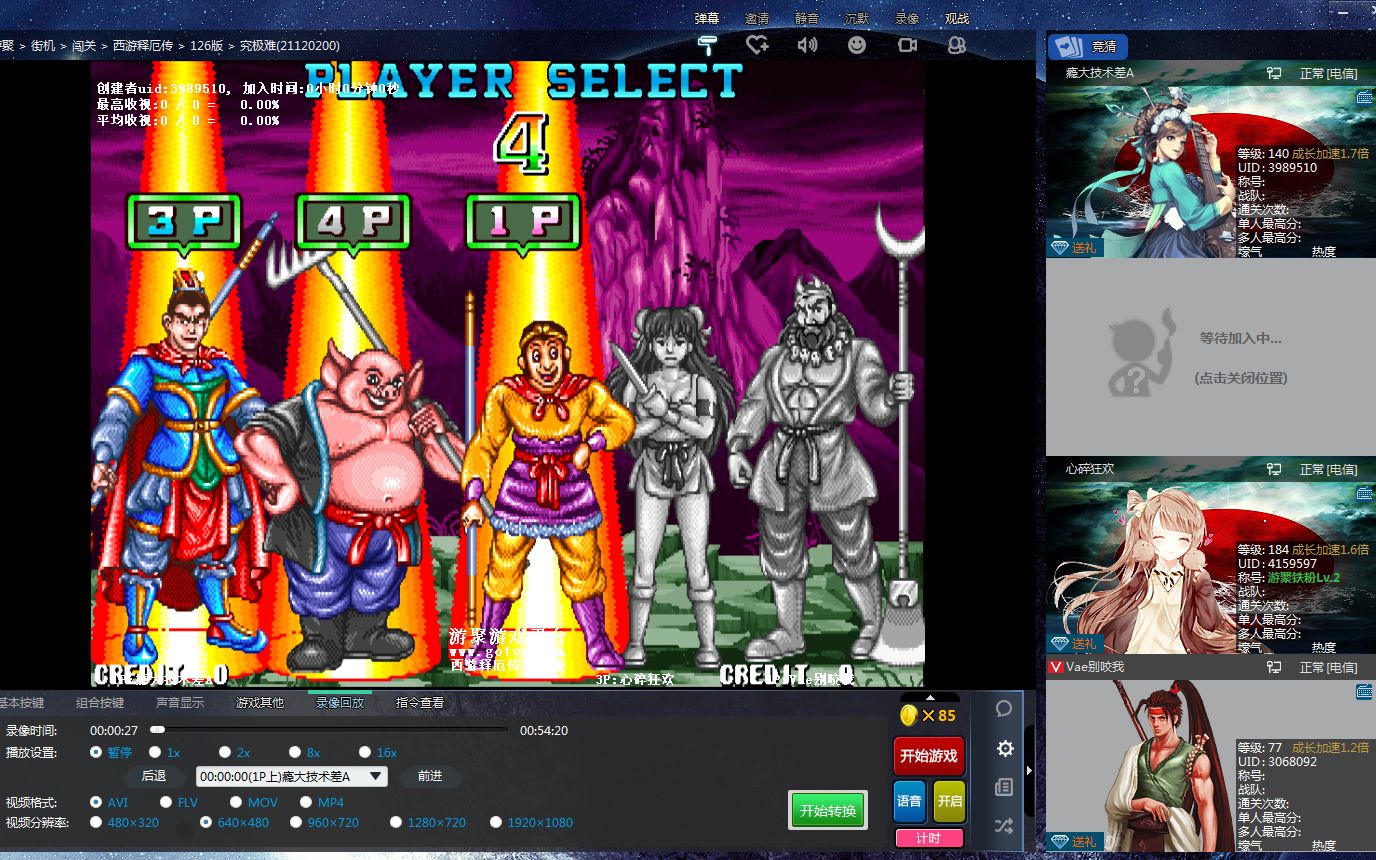Select 1x playback speed
The width and height of the screenshot is (1376, 860).
click(155, 752)
